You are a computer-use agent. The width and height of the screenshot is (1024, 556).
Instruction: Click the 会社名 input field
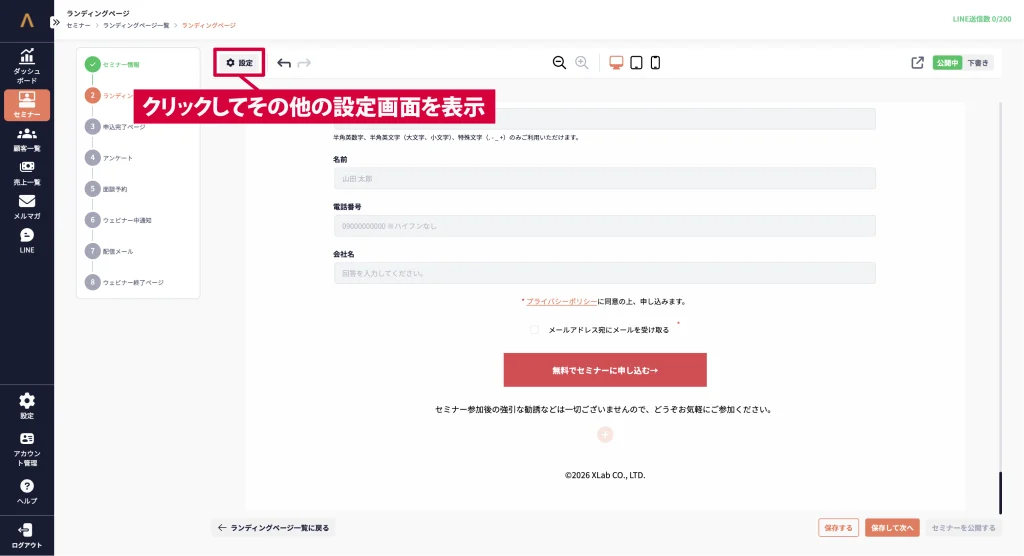(605, 273)
